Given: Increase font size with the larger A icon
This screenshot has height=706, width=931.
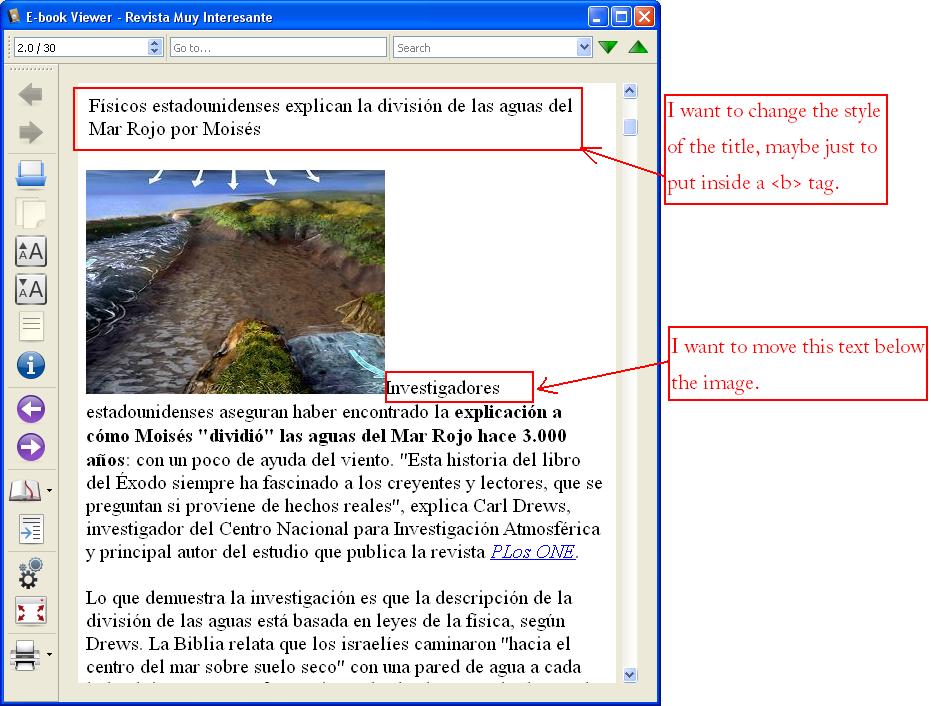Looking at the screenshot, I should 31,252.
